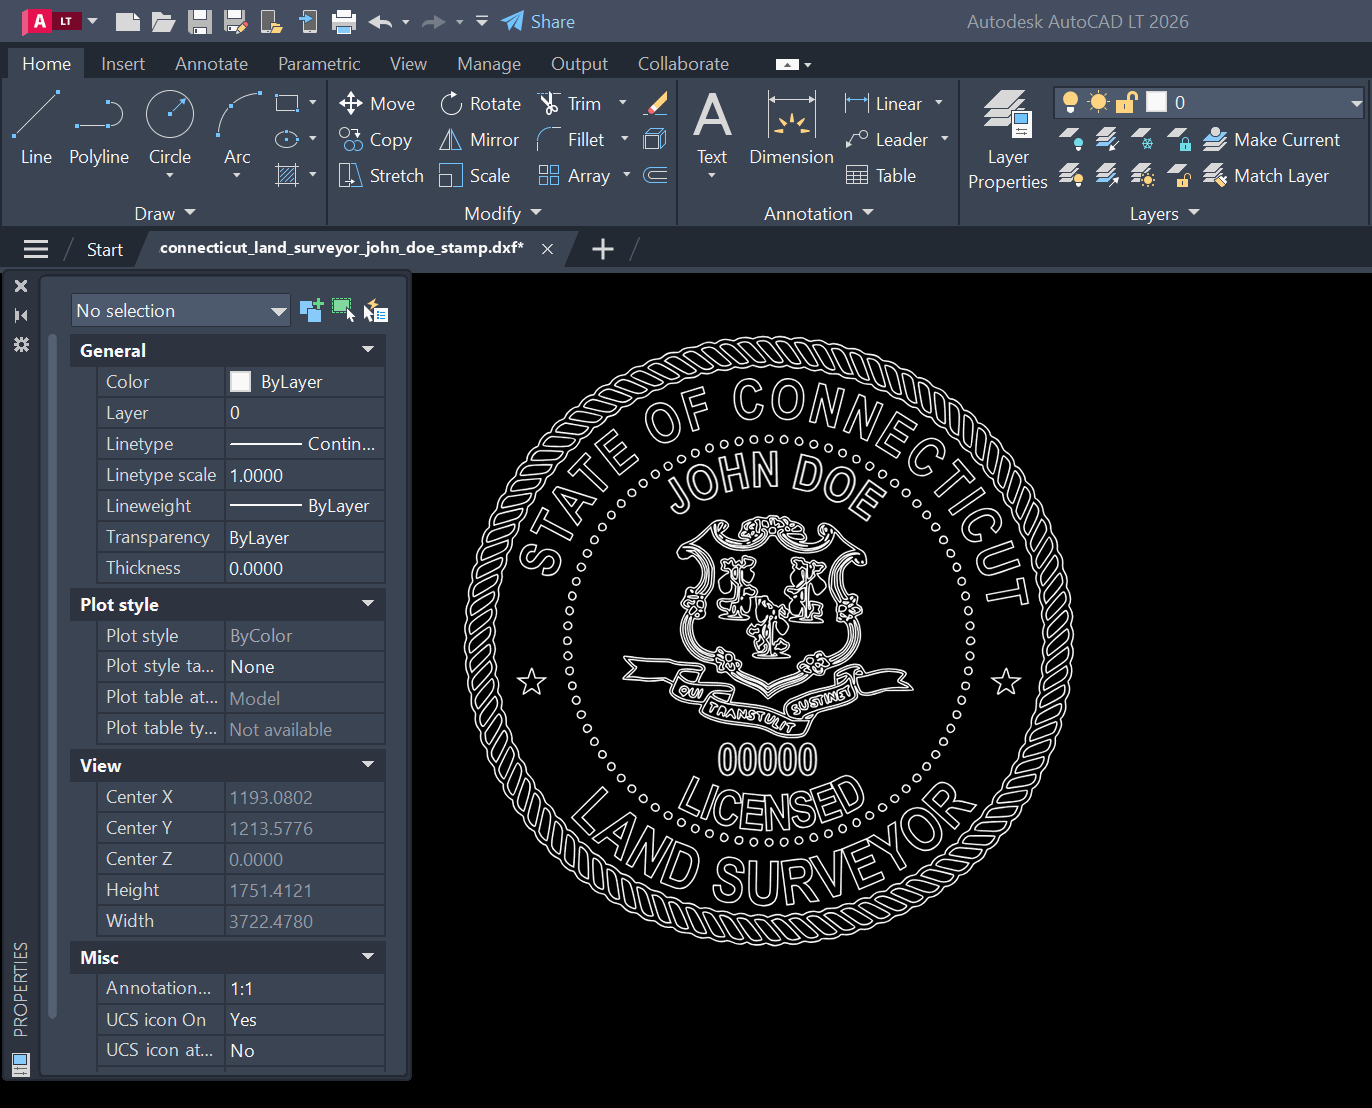
Task: Select the Mirror tool
Action: 479,140
